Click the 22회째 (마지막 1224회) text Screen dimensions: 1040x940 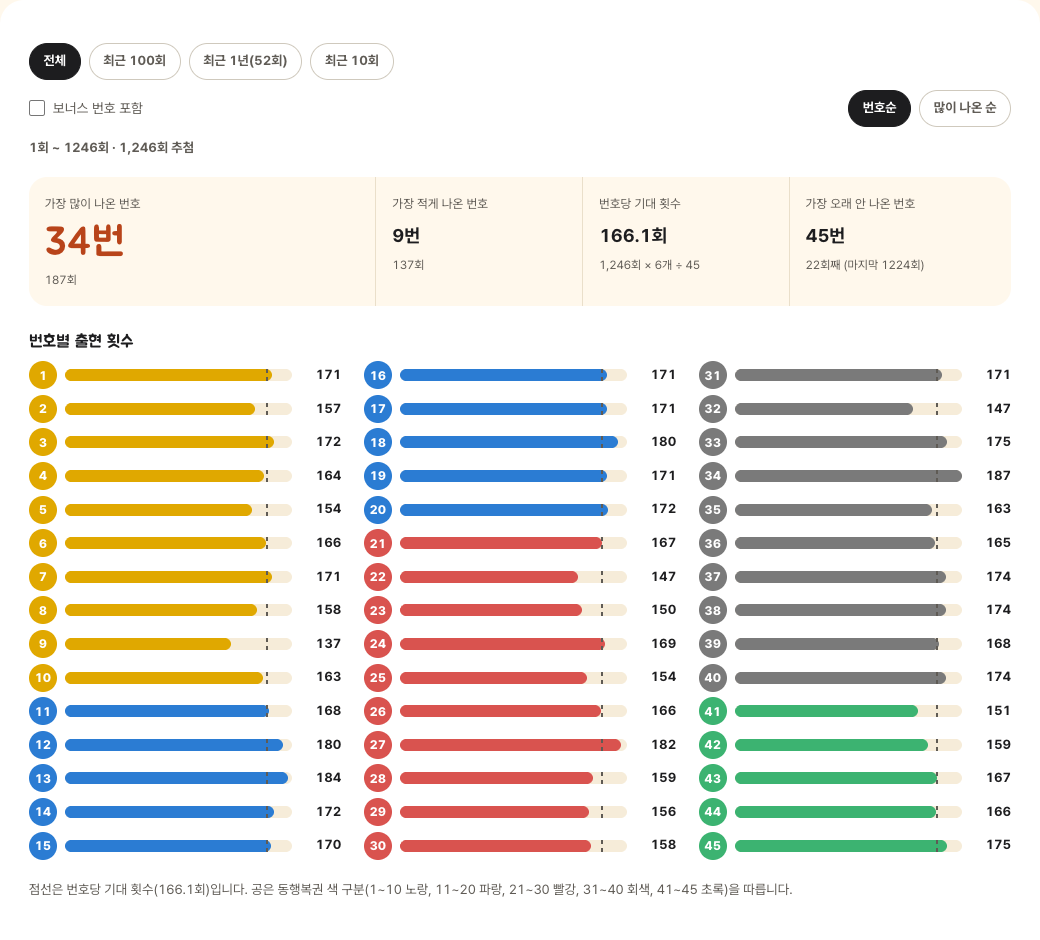(x=864, y=265)
